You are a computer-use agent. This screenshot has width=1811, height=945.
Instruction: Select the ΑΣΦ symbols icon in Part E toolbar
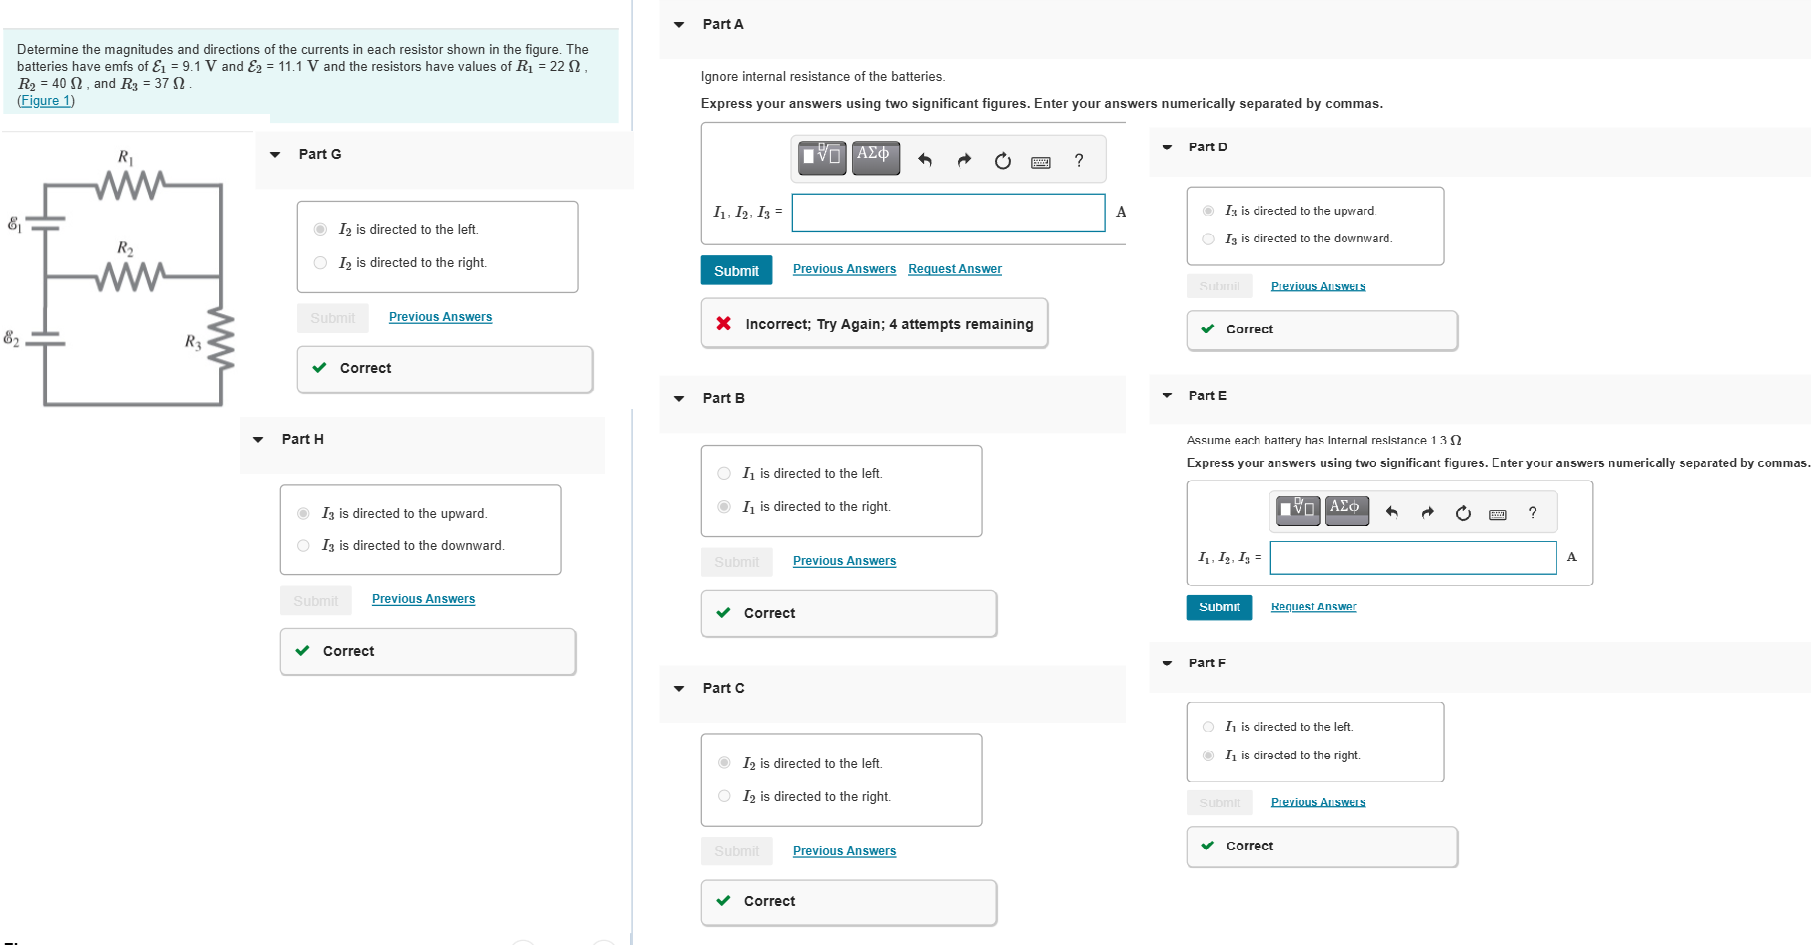(1346, 509)
